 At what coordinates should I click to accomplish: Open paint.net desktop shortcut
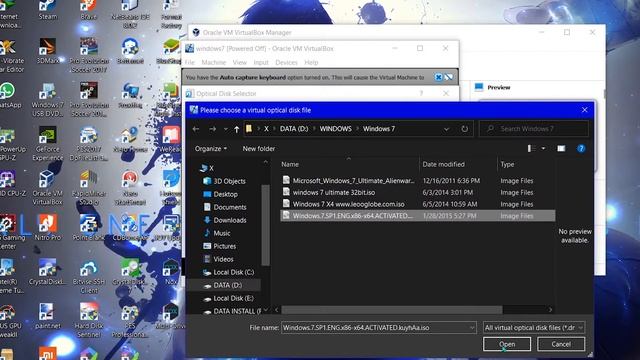47,316
